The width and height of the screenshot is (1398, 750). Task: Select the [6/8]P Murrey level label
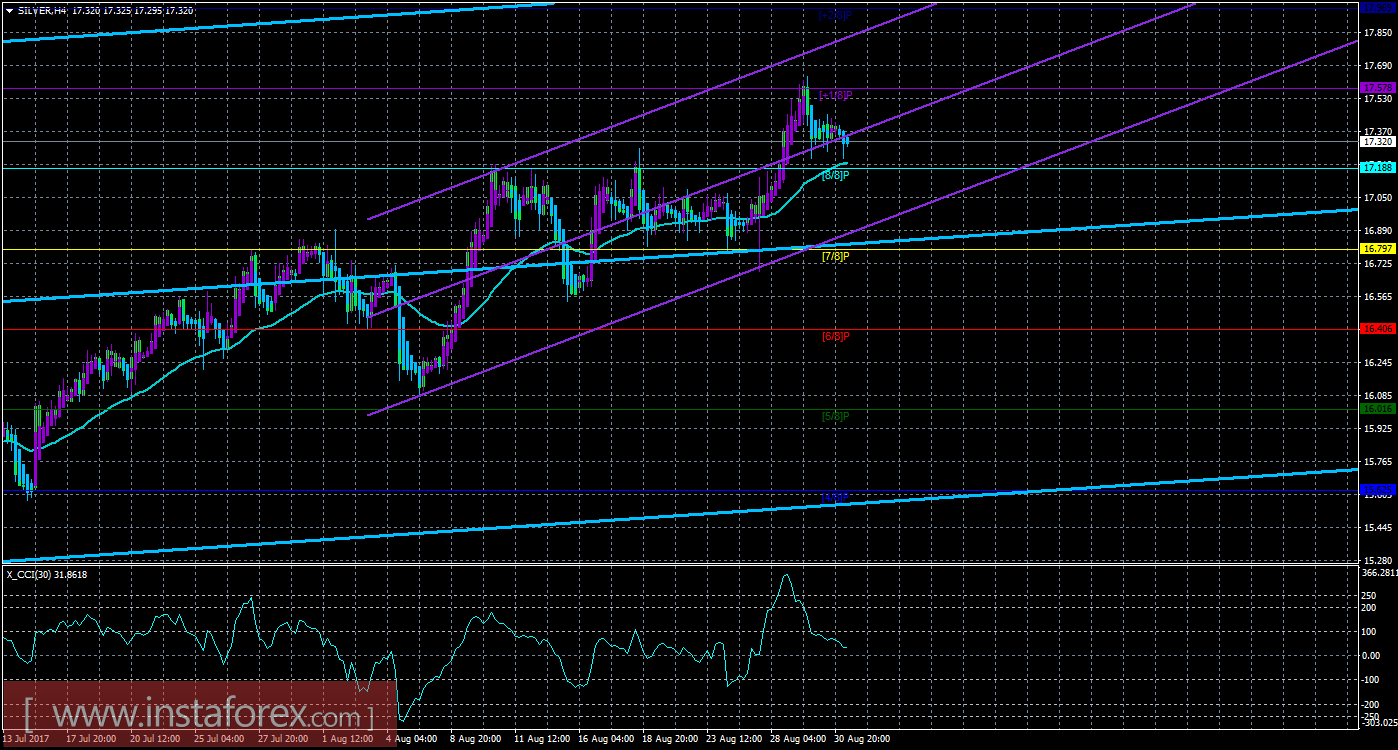pyautogui.click(x=835, y=336)
